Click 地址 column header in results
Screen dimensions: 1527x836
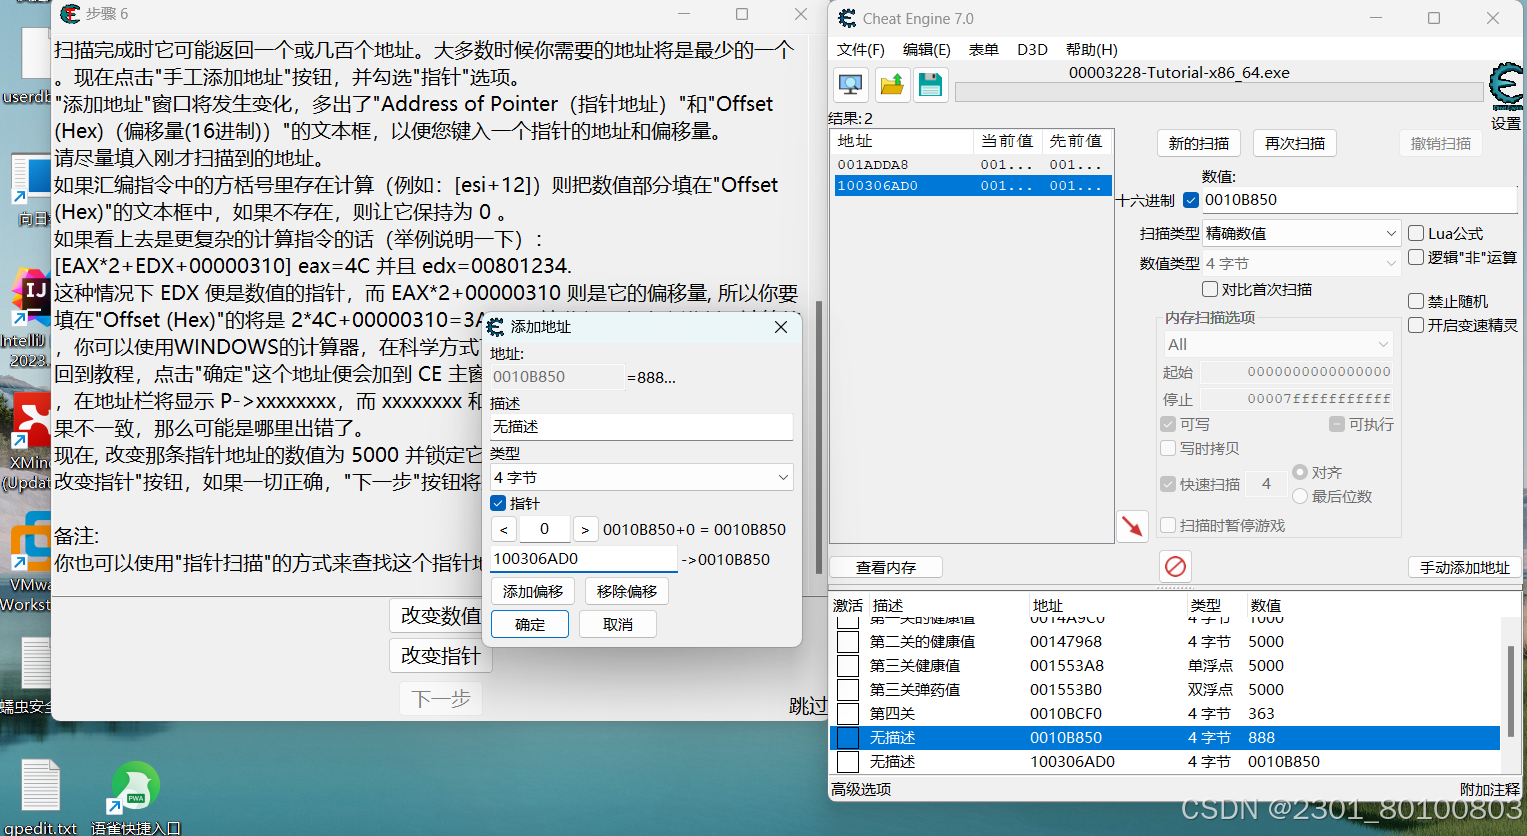(902, 141)
